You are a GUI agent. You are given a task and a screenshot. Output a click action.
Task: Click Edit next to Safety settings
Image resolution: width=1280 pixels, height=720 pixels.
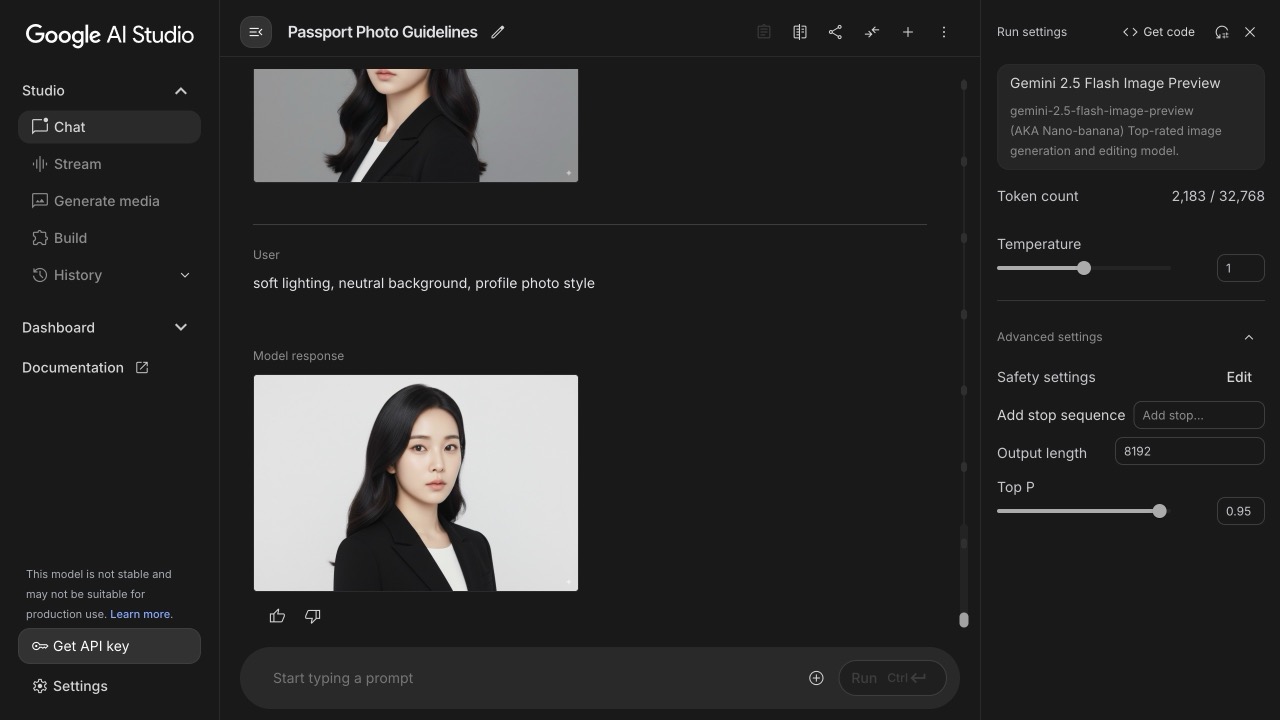click(1239, 377)
